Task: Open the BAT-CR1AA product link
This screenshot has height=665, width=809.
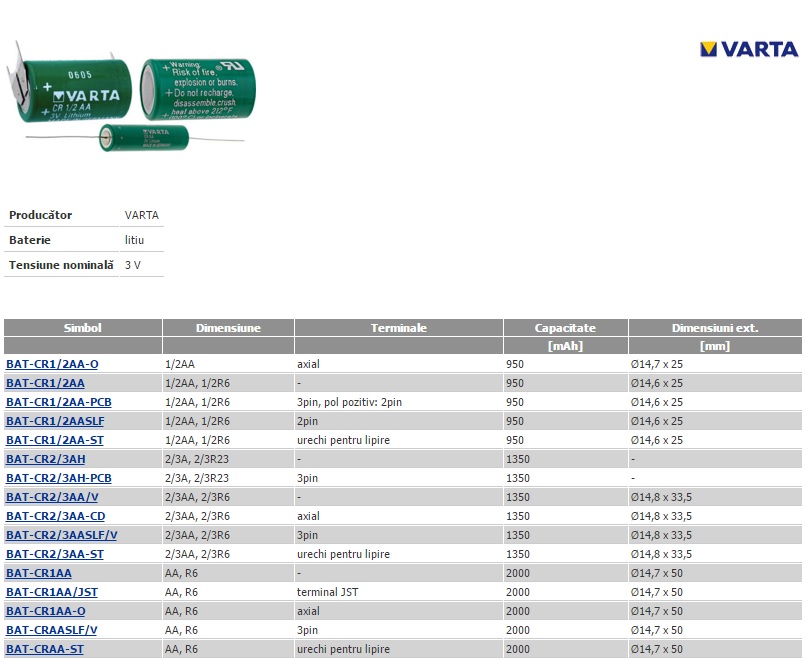Action: click(x=39, y=573)
